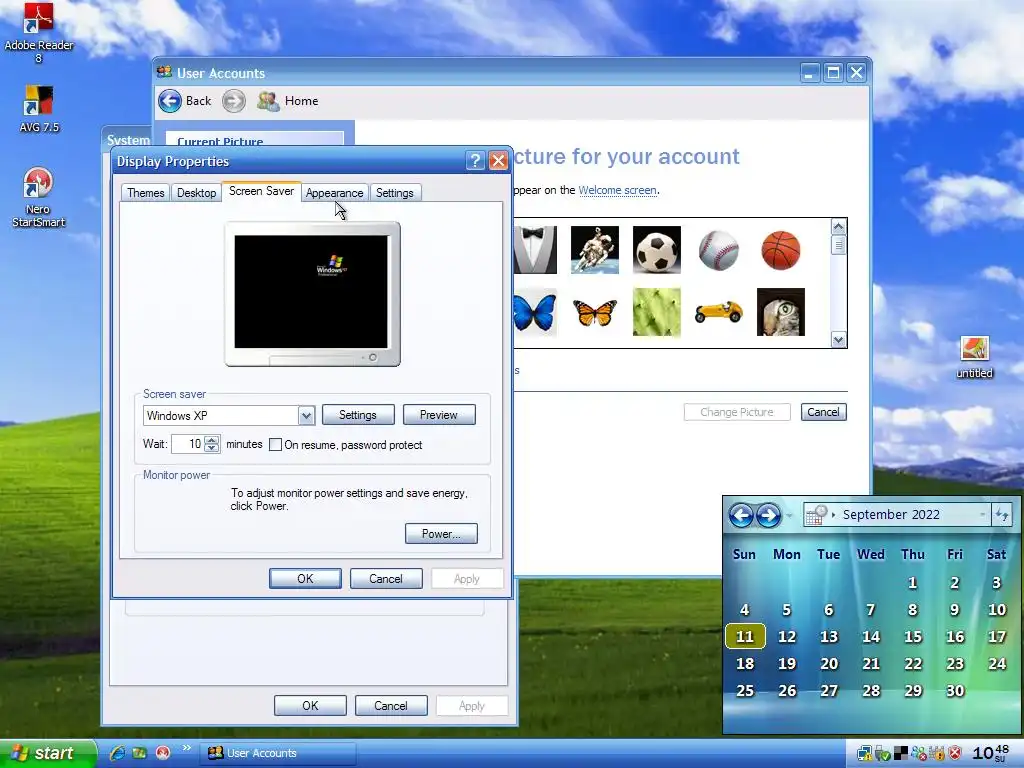Click the Safely Remove Hardware tray icon
The height and width of the screenshot is (768, 1024).
point(883,754)
